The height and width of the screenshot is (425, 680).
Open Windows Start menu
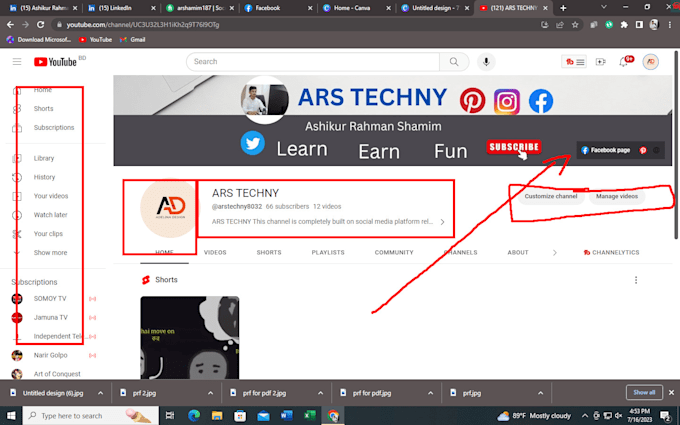[11, 415]
